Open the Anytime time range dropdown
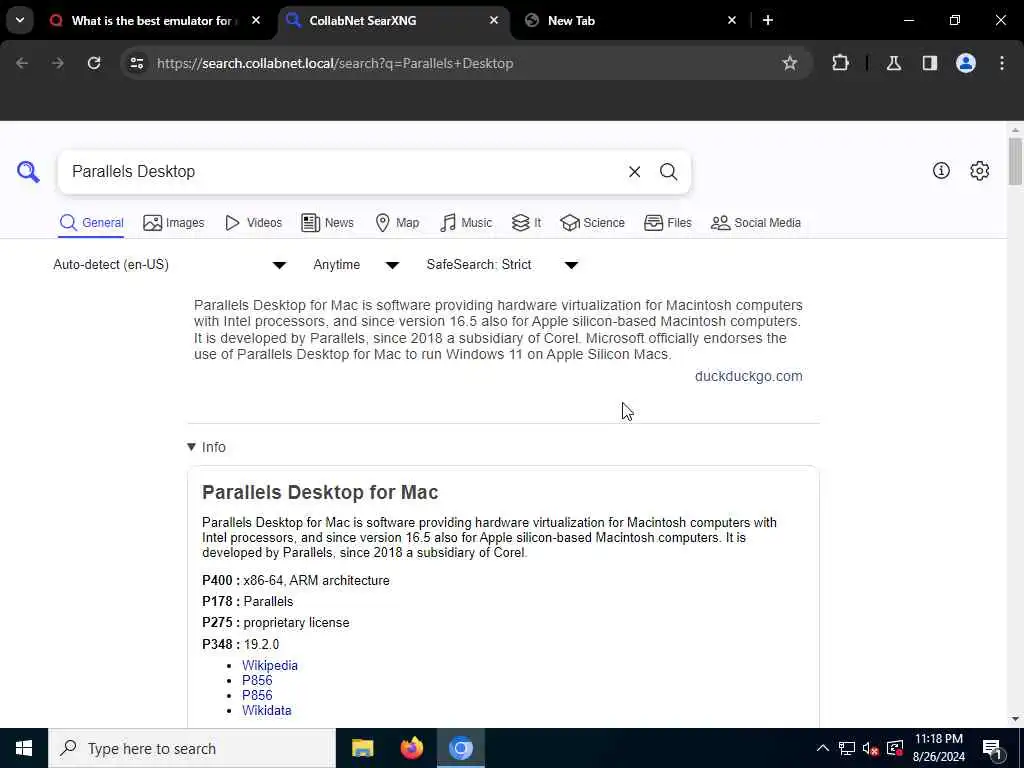 coord(356,264)
